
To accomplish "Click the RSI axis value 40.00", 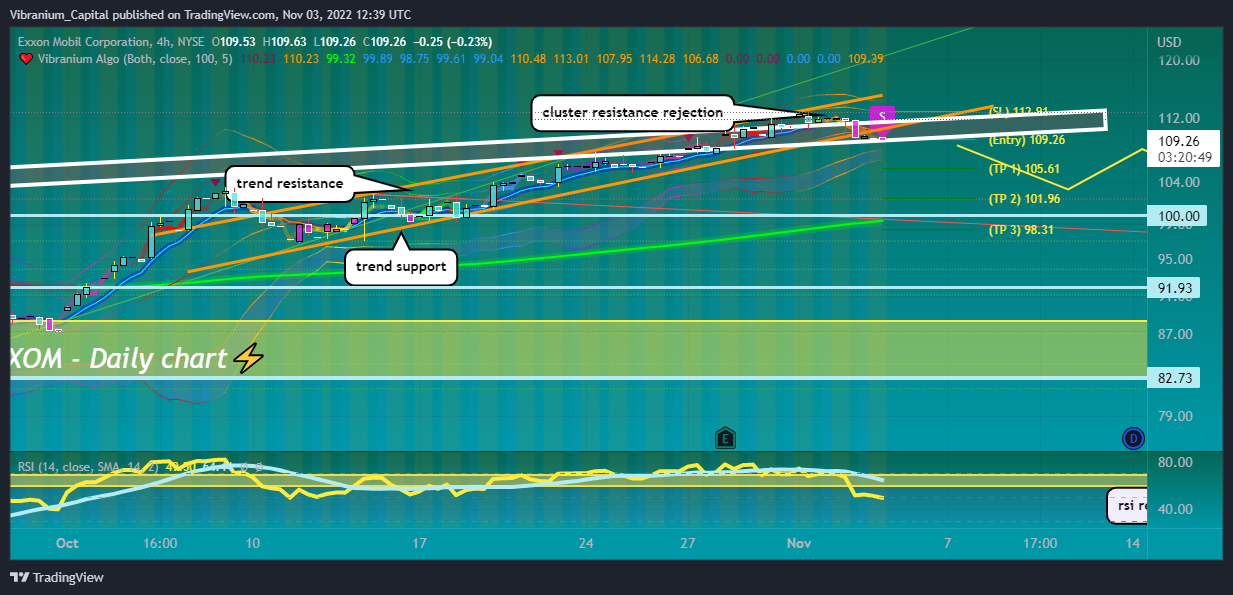I will 1175,509.
